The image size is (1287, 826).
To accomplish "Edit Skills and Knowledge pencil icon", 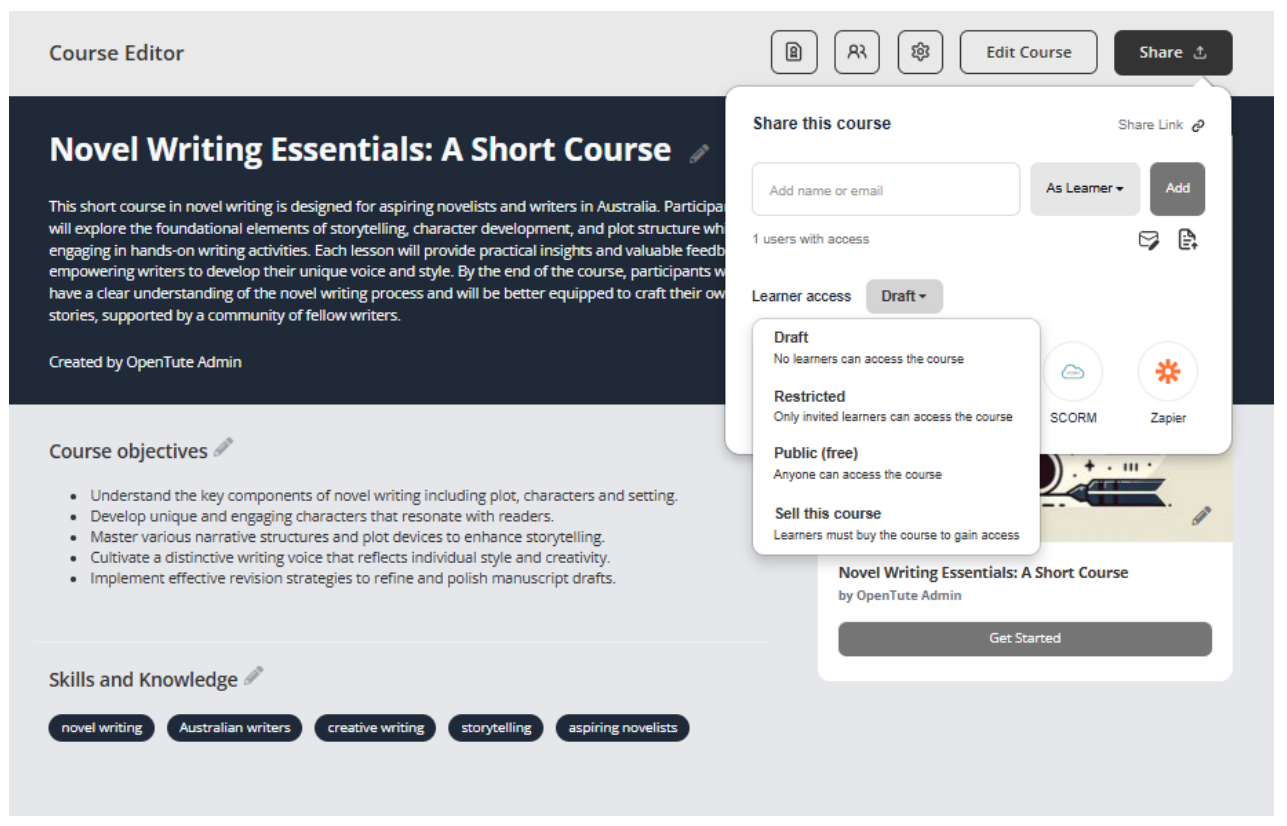I will coord(254,676).
